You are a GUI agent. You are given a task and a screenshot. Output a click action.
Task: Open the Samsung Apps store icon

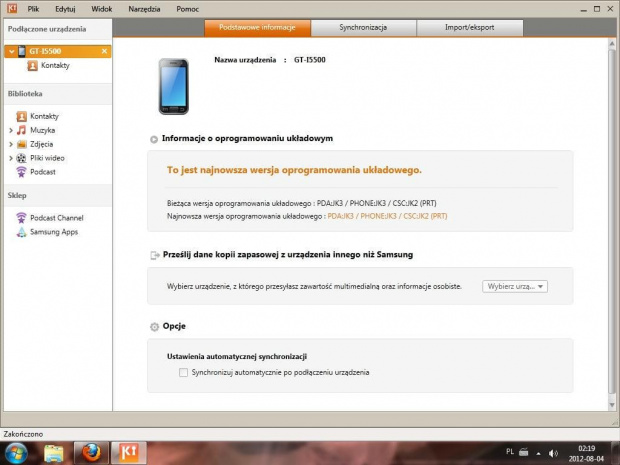[x=21, y=232]
